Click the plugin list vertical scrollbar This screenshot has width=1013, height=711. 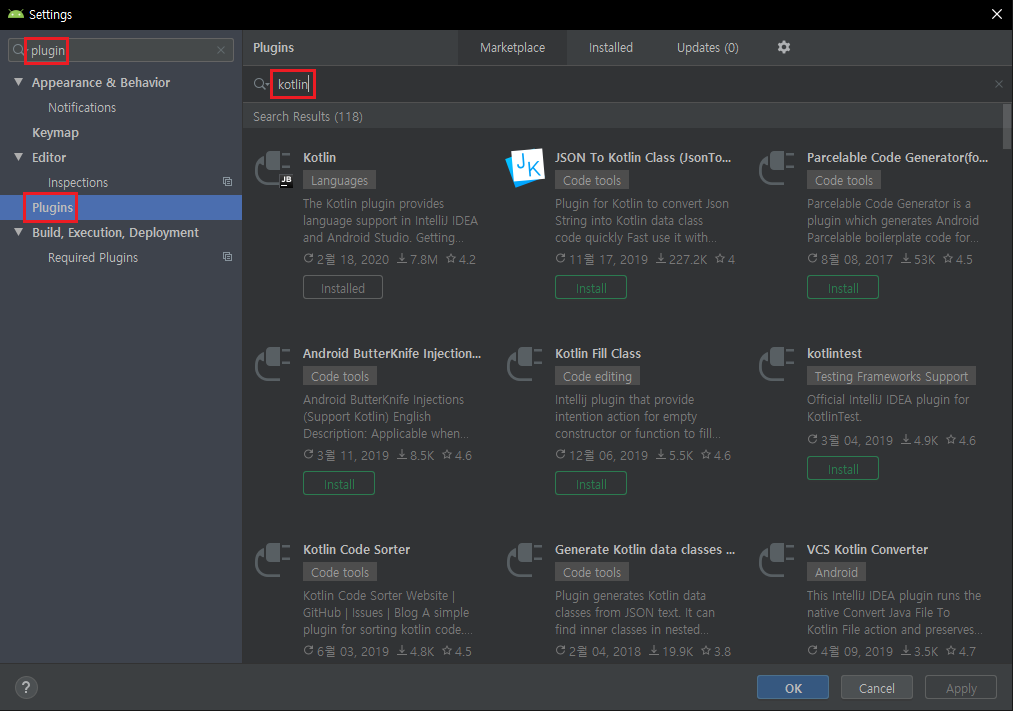(x=1007, y=127)
